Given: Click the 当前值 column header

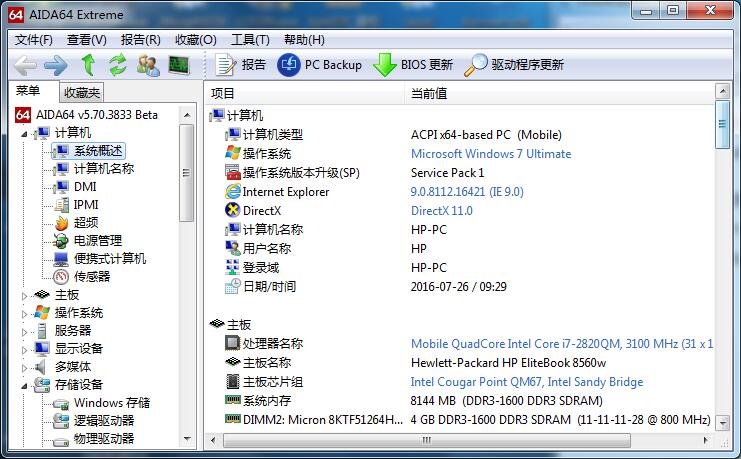Looking at the screenshot, I should [x=429, y=93].
